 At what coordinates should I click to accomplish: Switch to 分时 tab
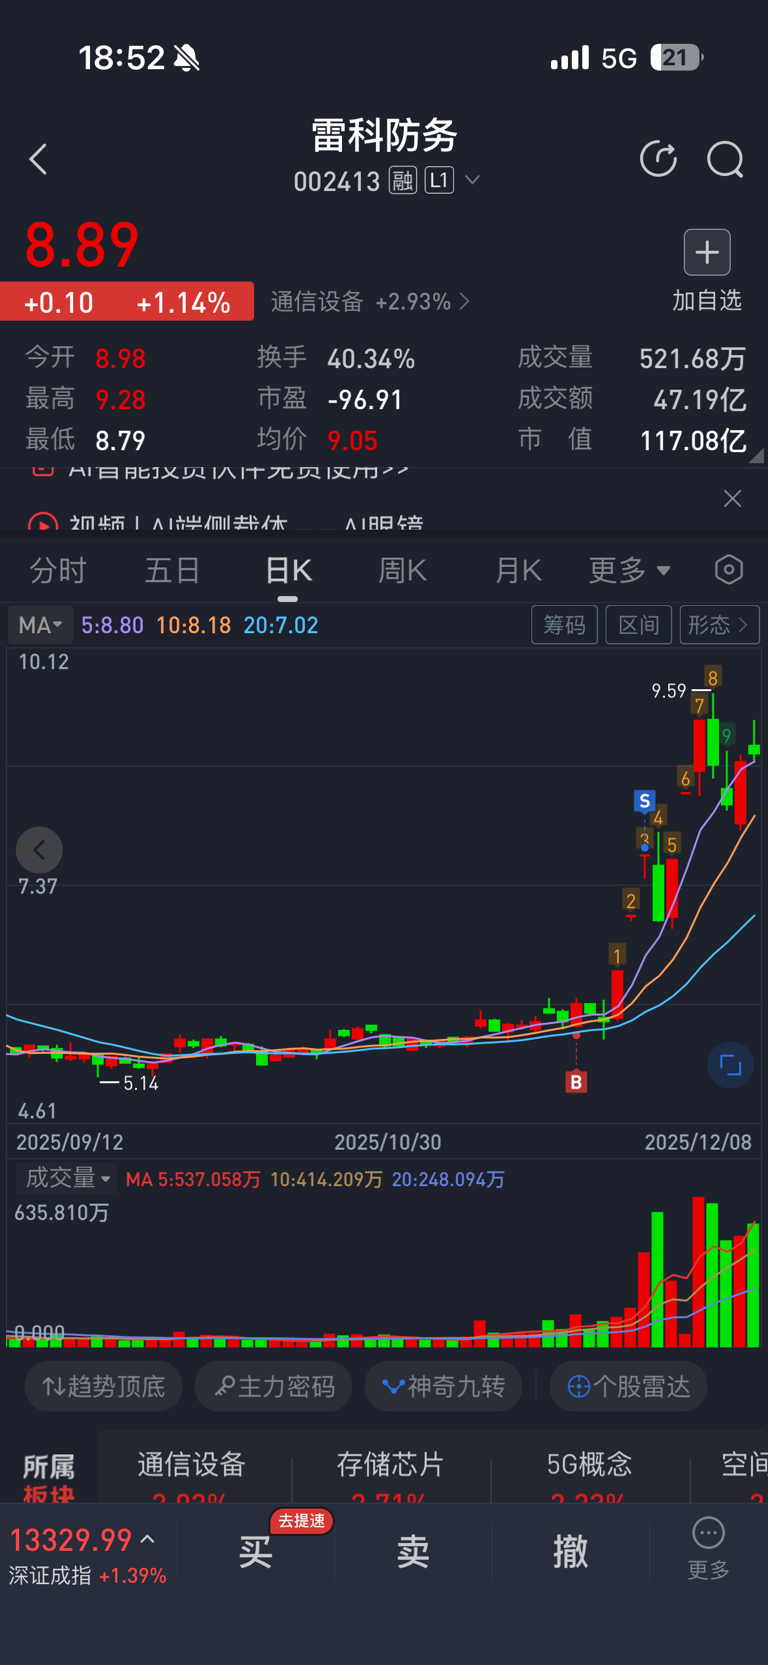[x=58, y=571]
